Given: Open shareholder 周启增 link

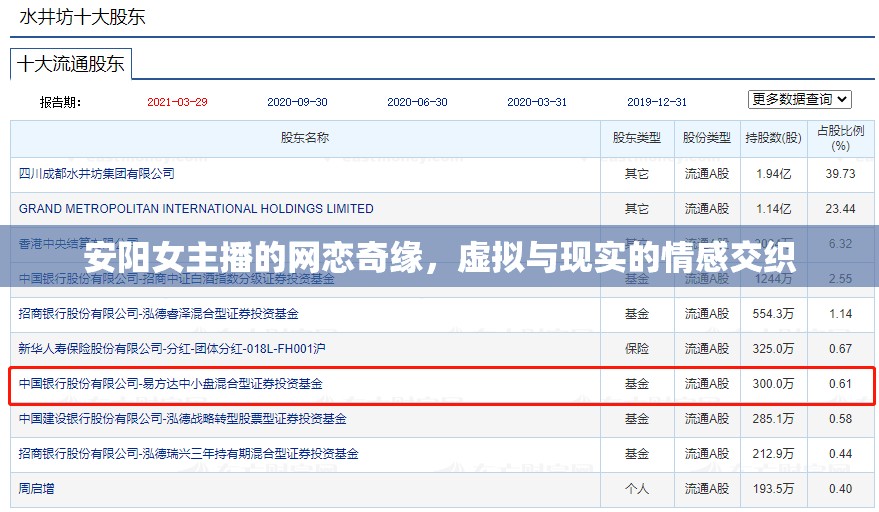Looking at the screenshot, I should coord(36,488).
